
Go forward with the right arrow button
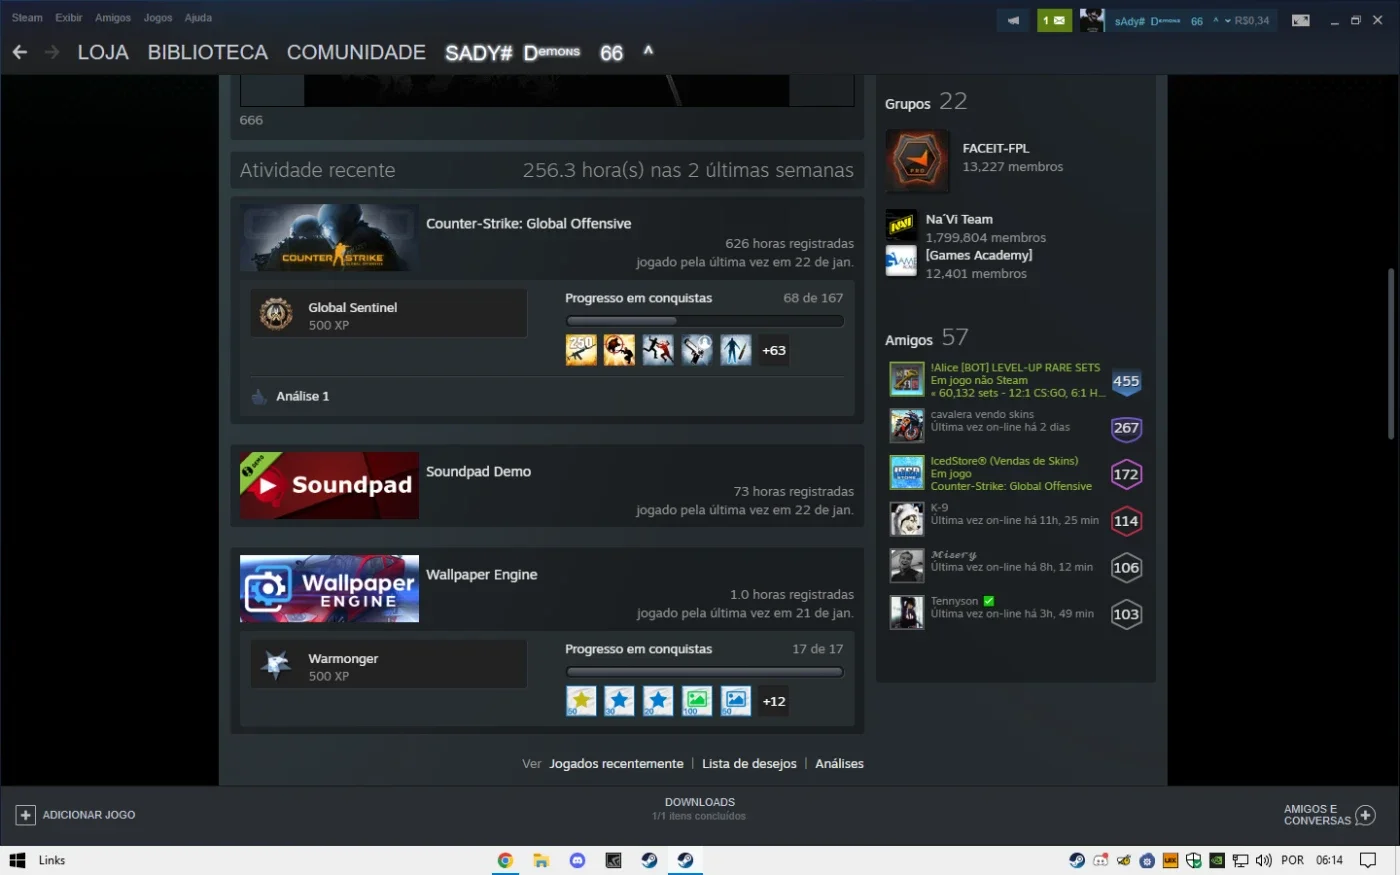[52, 52]
